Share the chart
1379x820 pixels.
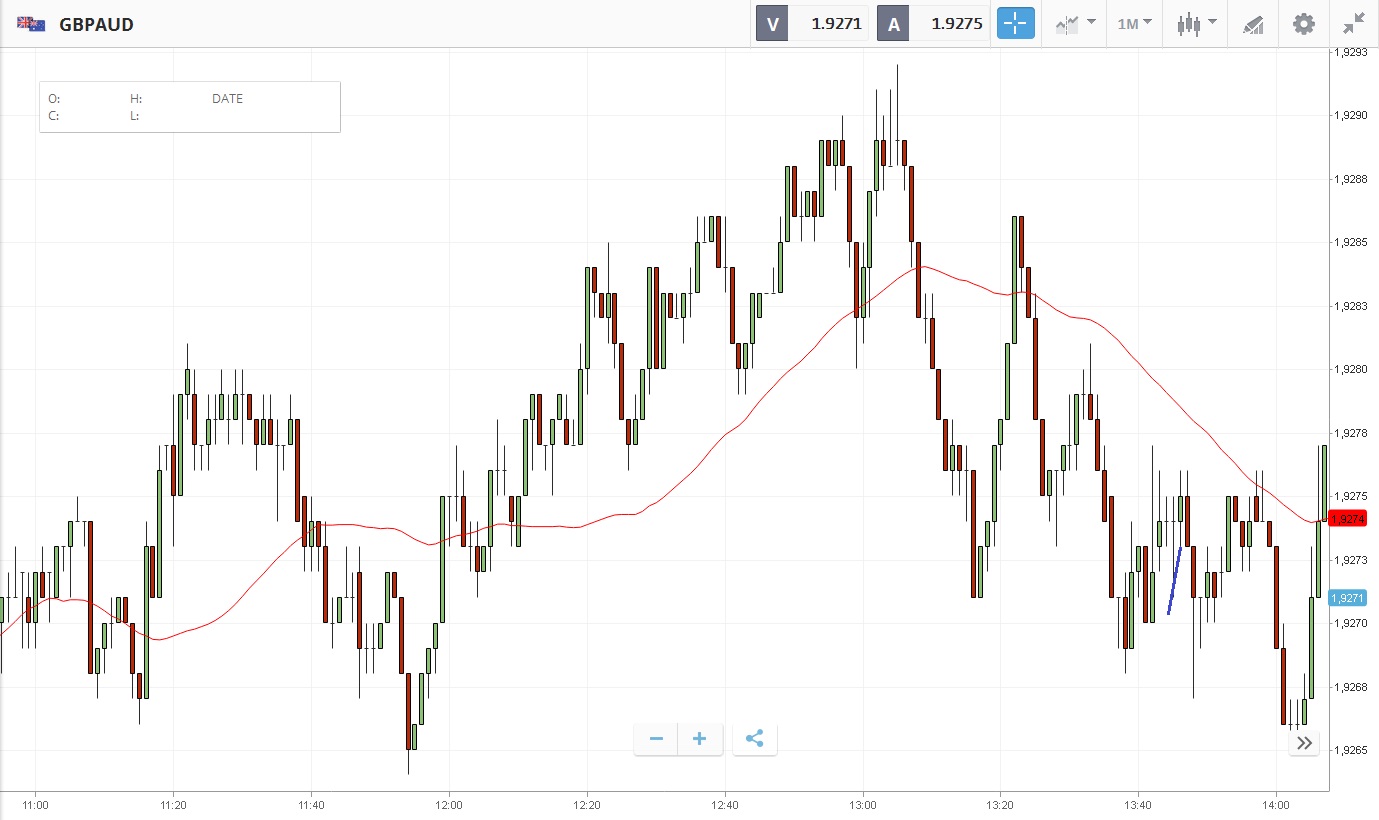click(755, 739)
